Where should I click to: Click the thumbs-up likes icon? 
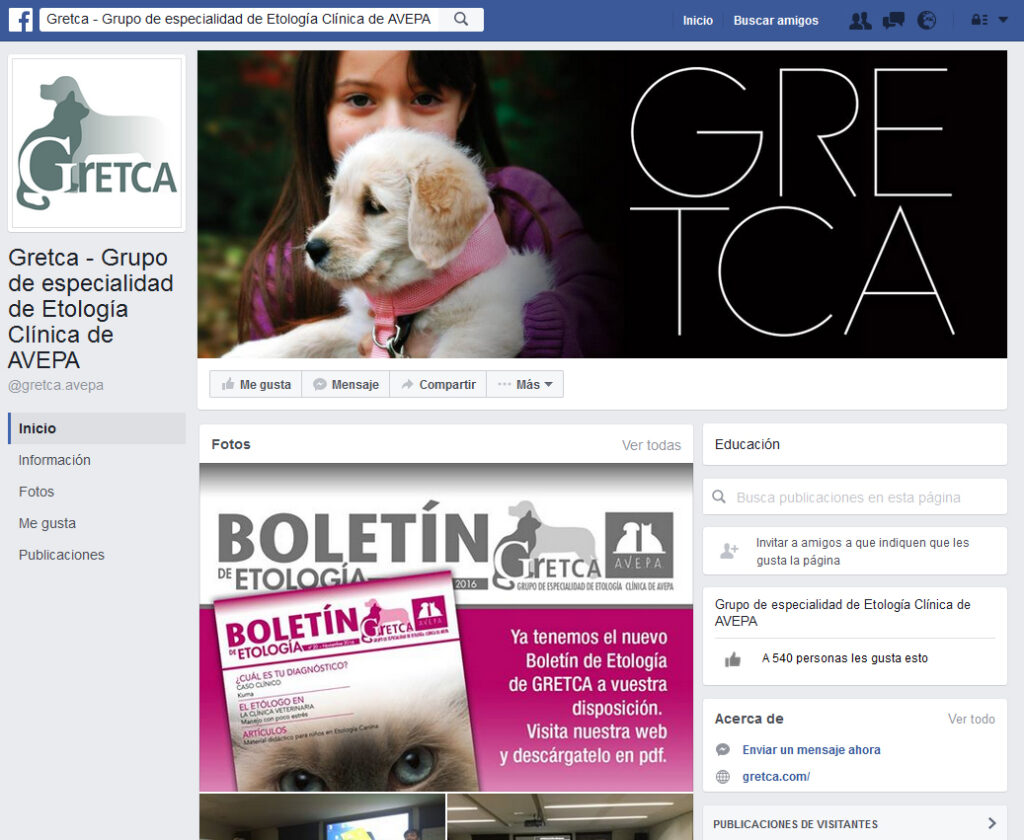click(x=733, y=660)
